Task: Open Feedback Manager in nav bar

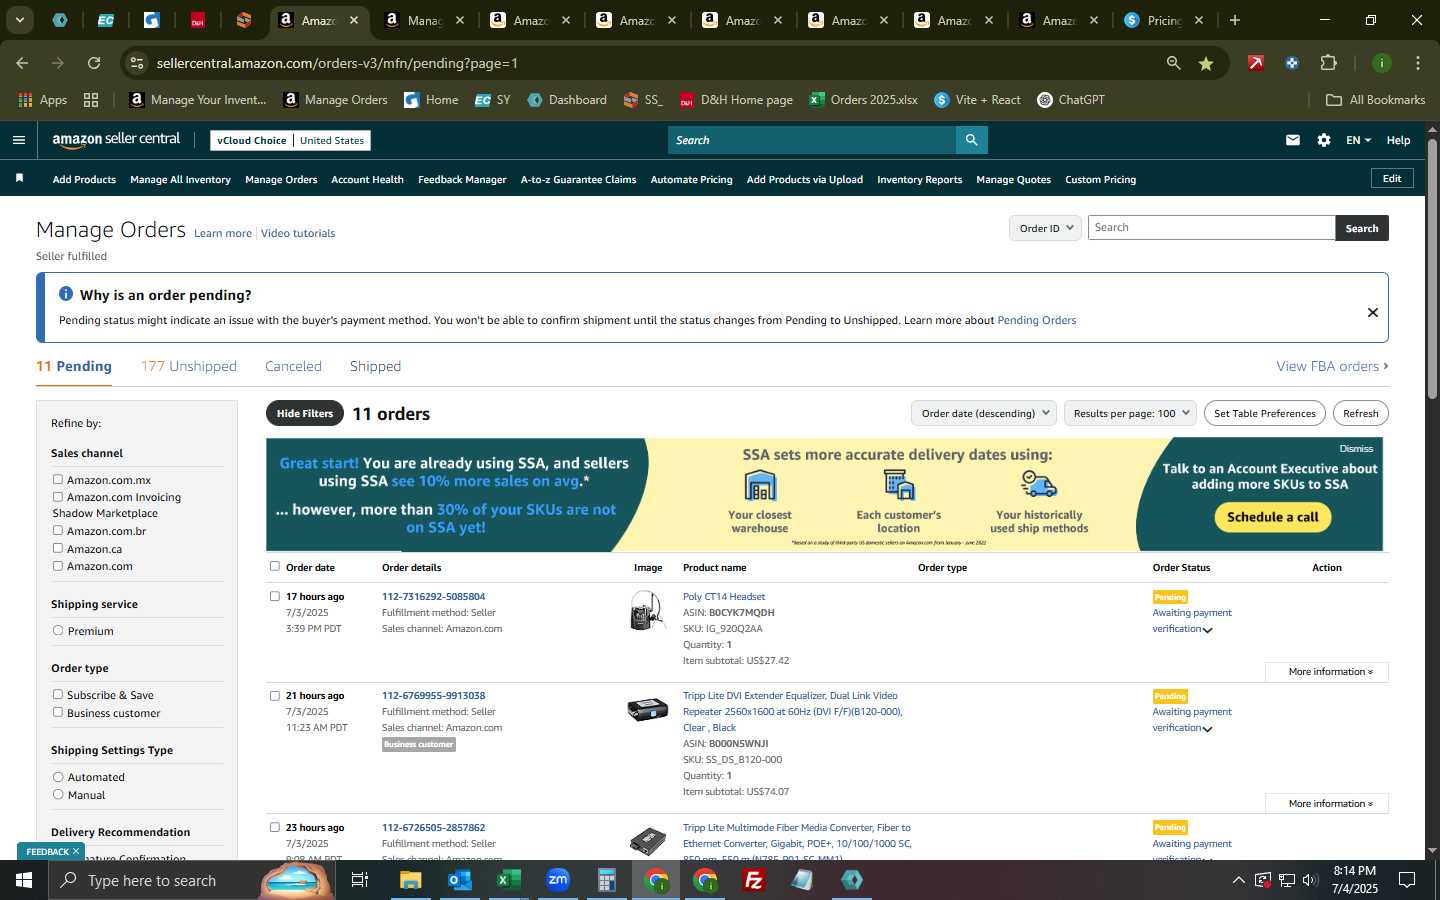Action: click(x=462, y=180)
